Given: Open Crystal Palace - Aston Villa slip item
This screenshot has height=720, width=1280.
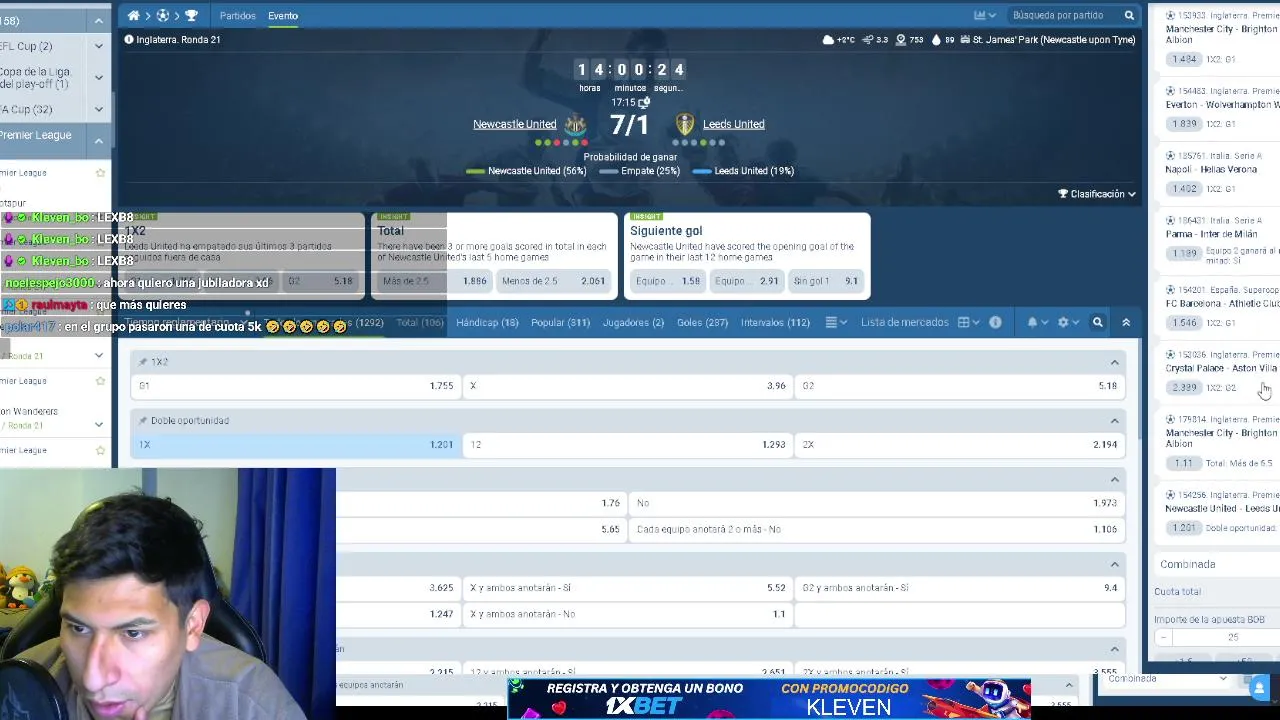Looking at the screenshot, I should (1221, 368).
